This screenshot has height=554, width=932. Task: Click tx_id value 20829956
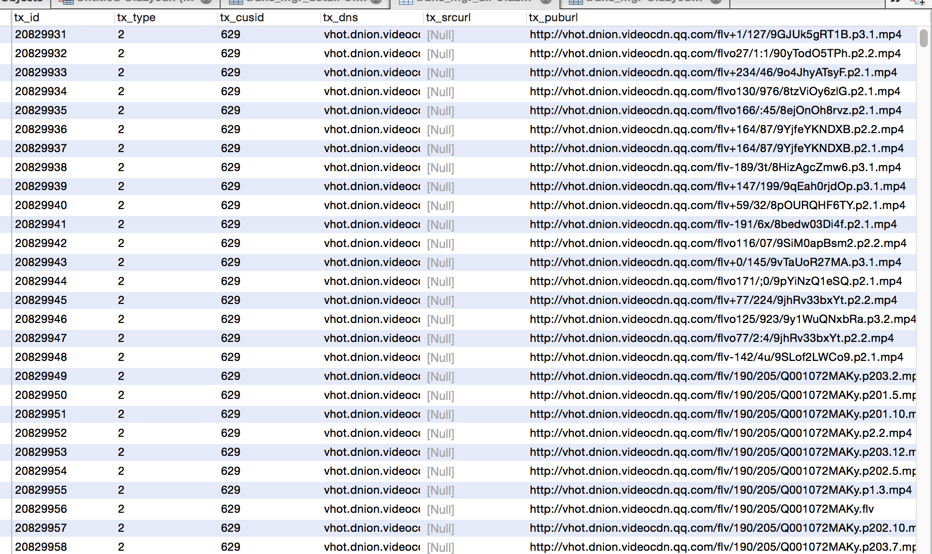point(40,509)
